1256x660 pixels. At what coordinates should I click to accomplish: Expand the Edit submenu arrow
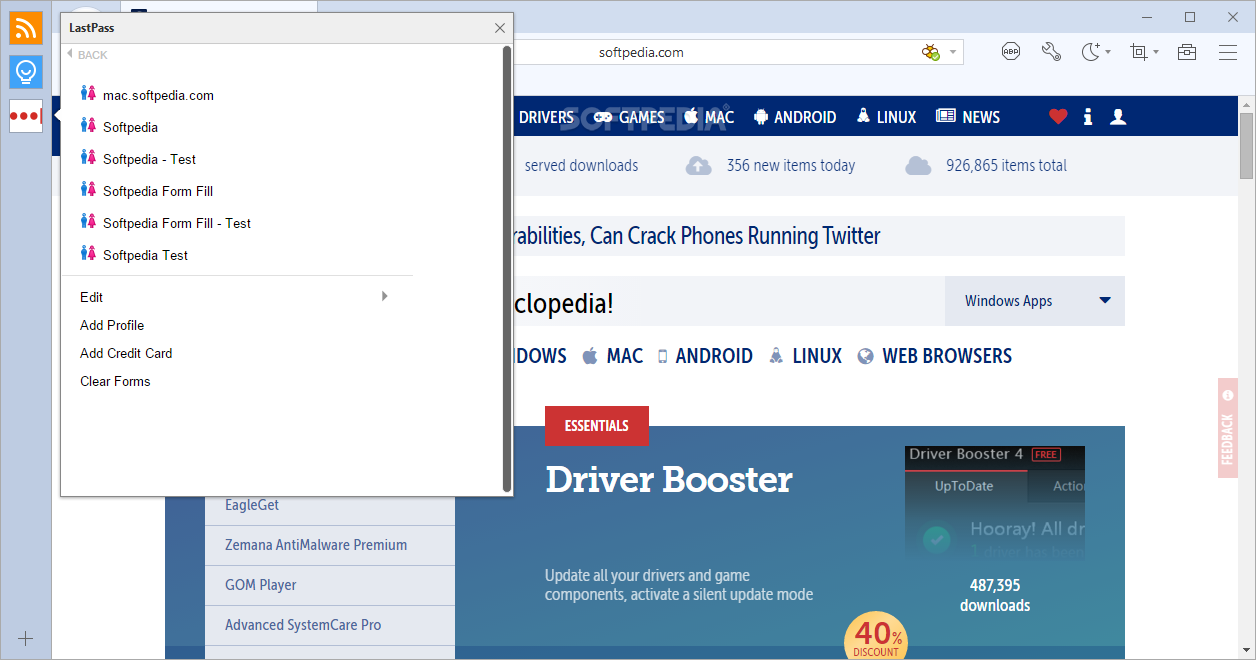point(384,296)
